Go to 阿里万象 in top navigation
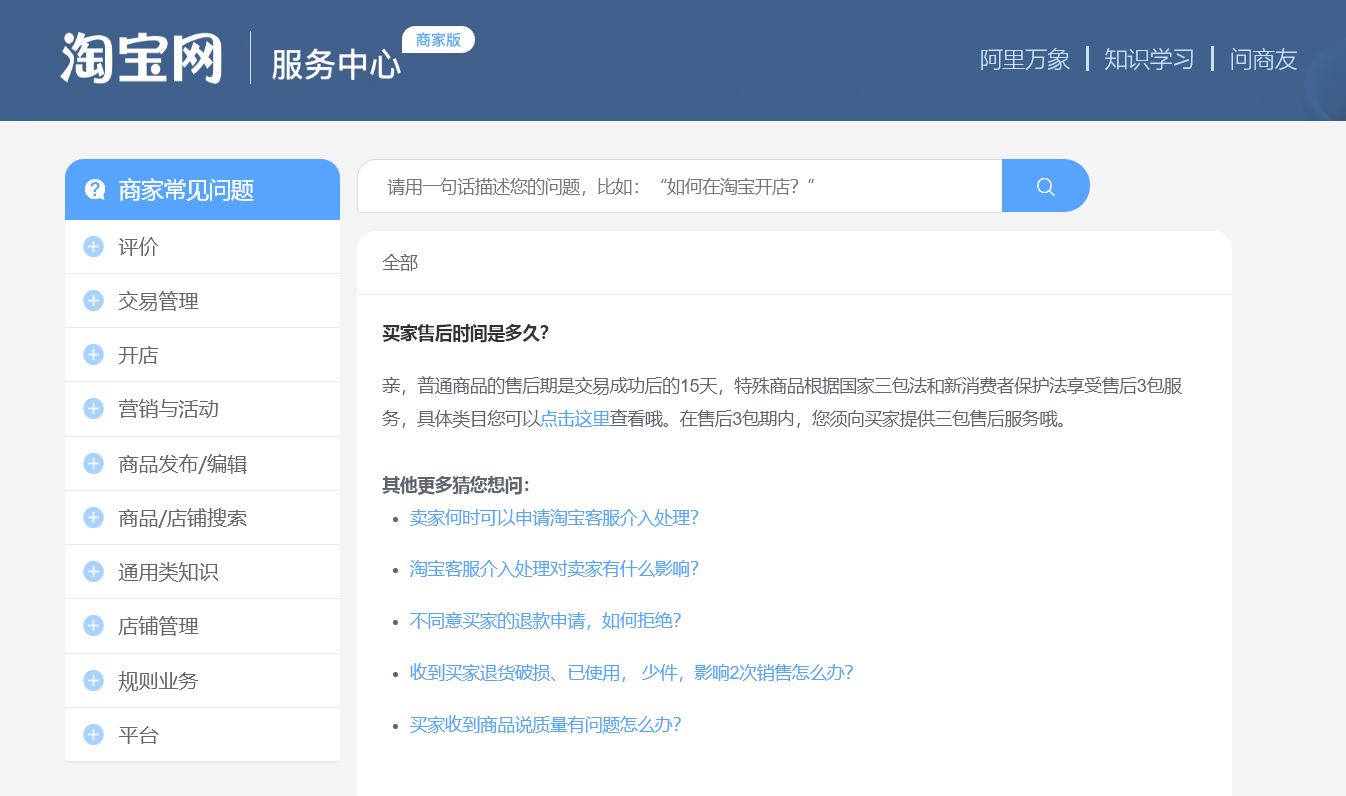The width and height of the screenshot is (1346, 796). (1025, 59)
